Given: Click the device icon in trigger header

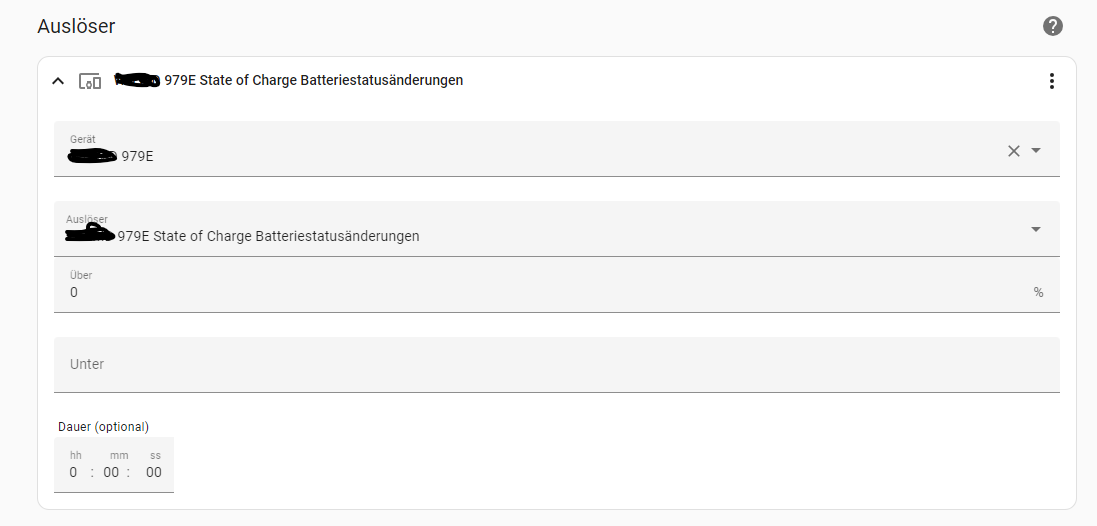Looking at the screenshot, I should coord(90,81).
